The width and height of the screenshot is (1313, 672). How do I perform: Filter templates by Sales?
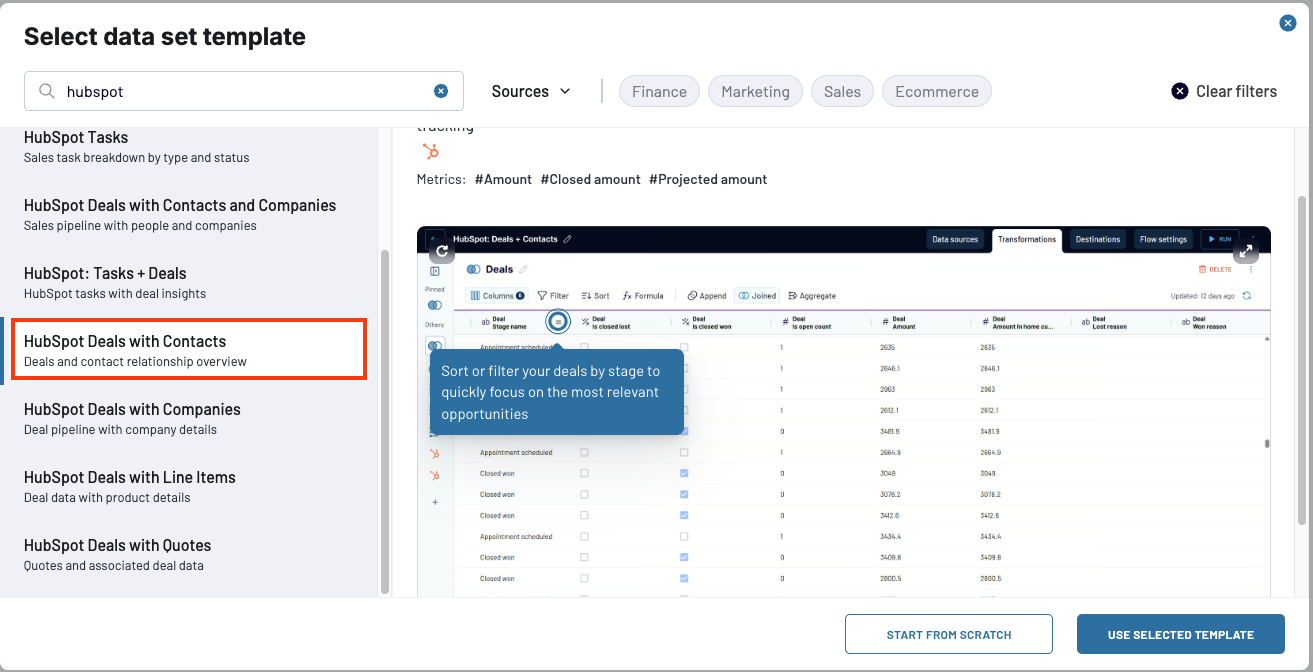842,91
